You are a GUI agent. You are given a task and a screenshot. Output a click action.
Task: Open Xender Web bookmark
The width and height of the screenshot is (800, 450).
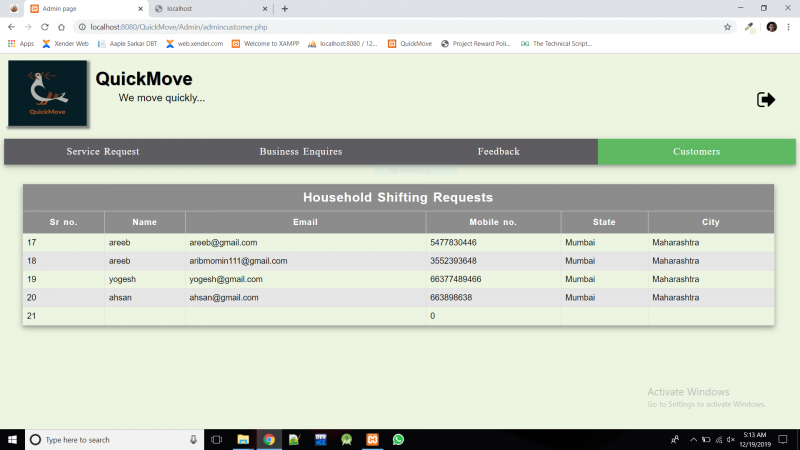point(65,44)
